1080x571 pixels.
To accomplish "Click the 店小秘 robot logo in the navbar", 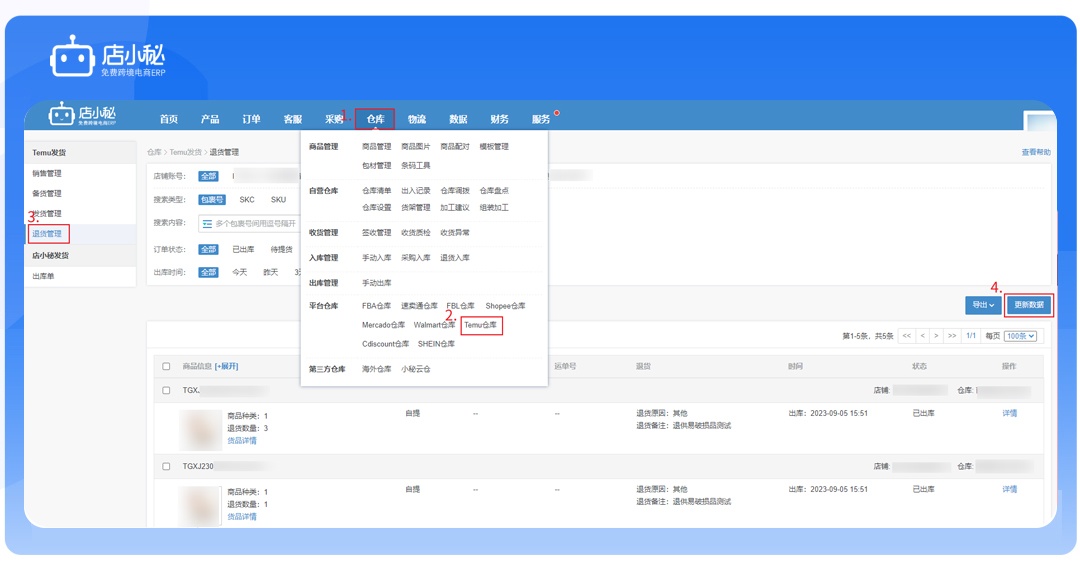I will click(x=82, y=115).
